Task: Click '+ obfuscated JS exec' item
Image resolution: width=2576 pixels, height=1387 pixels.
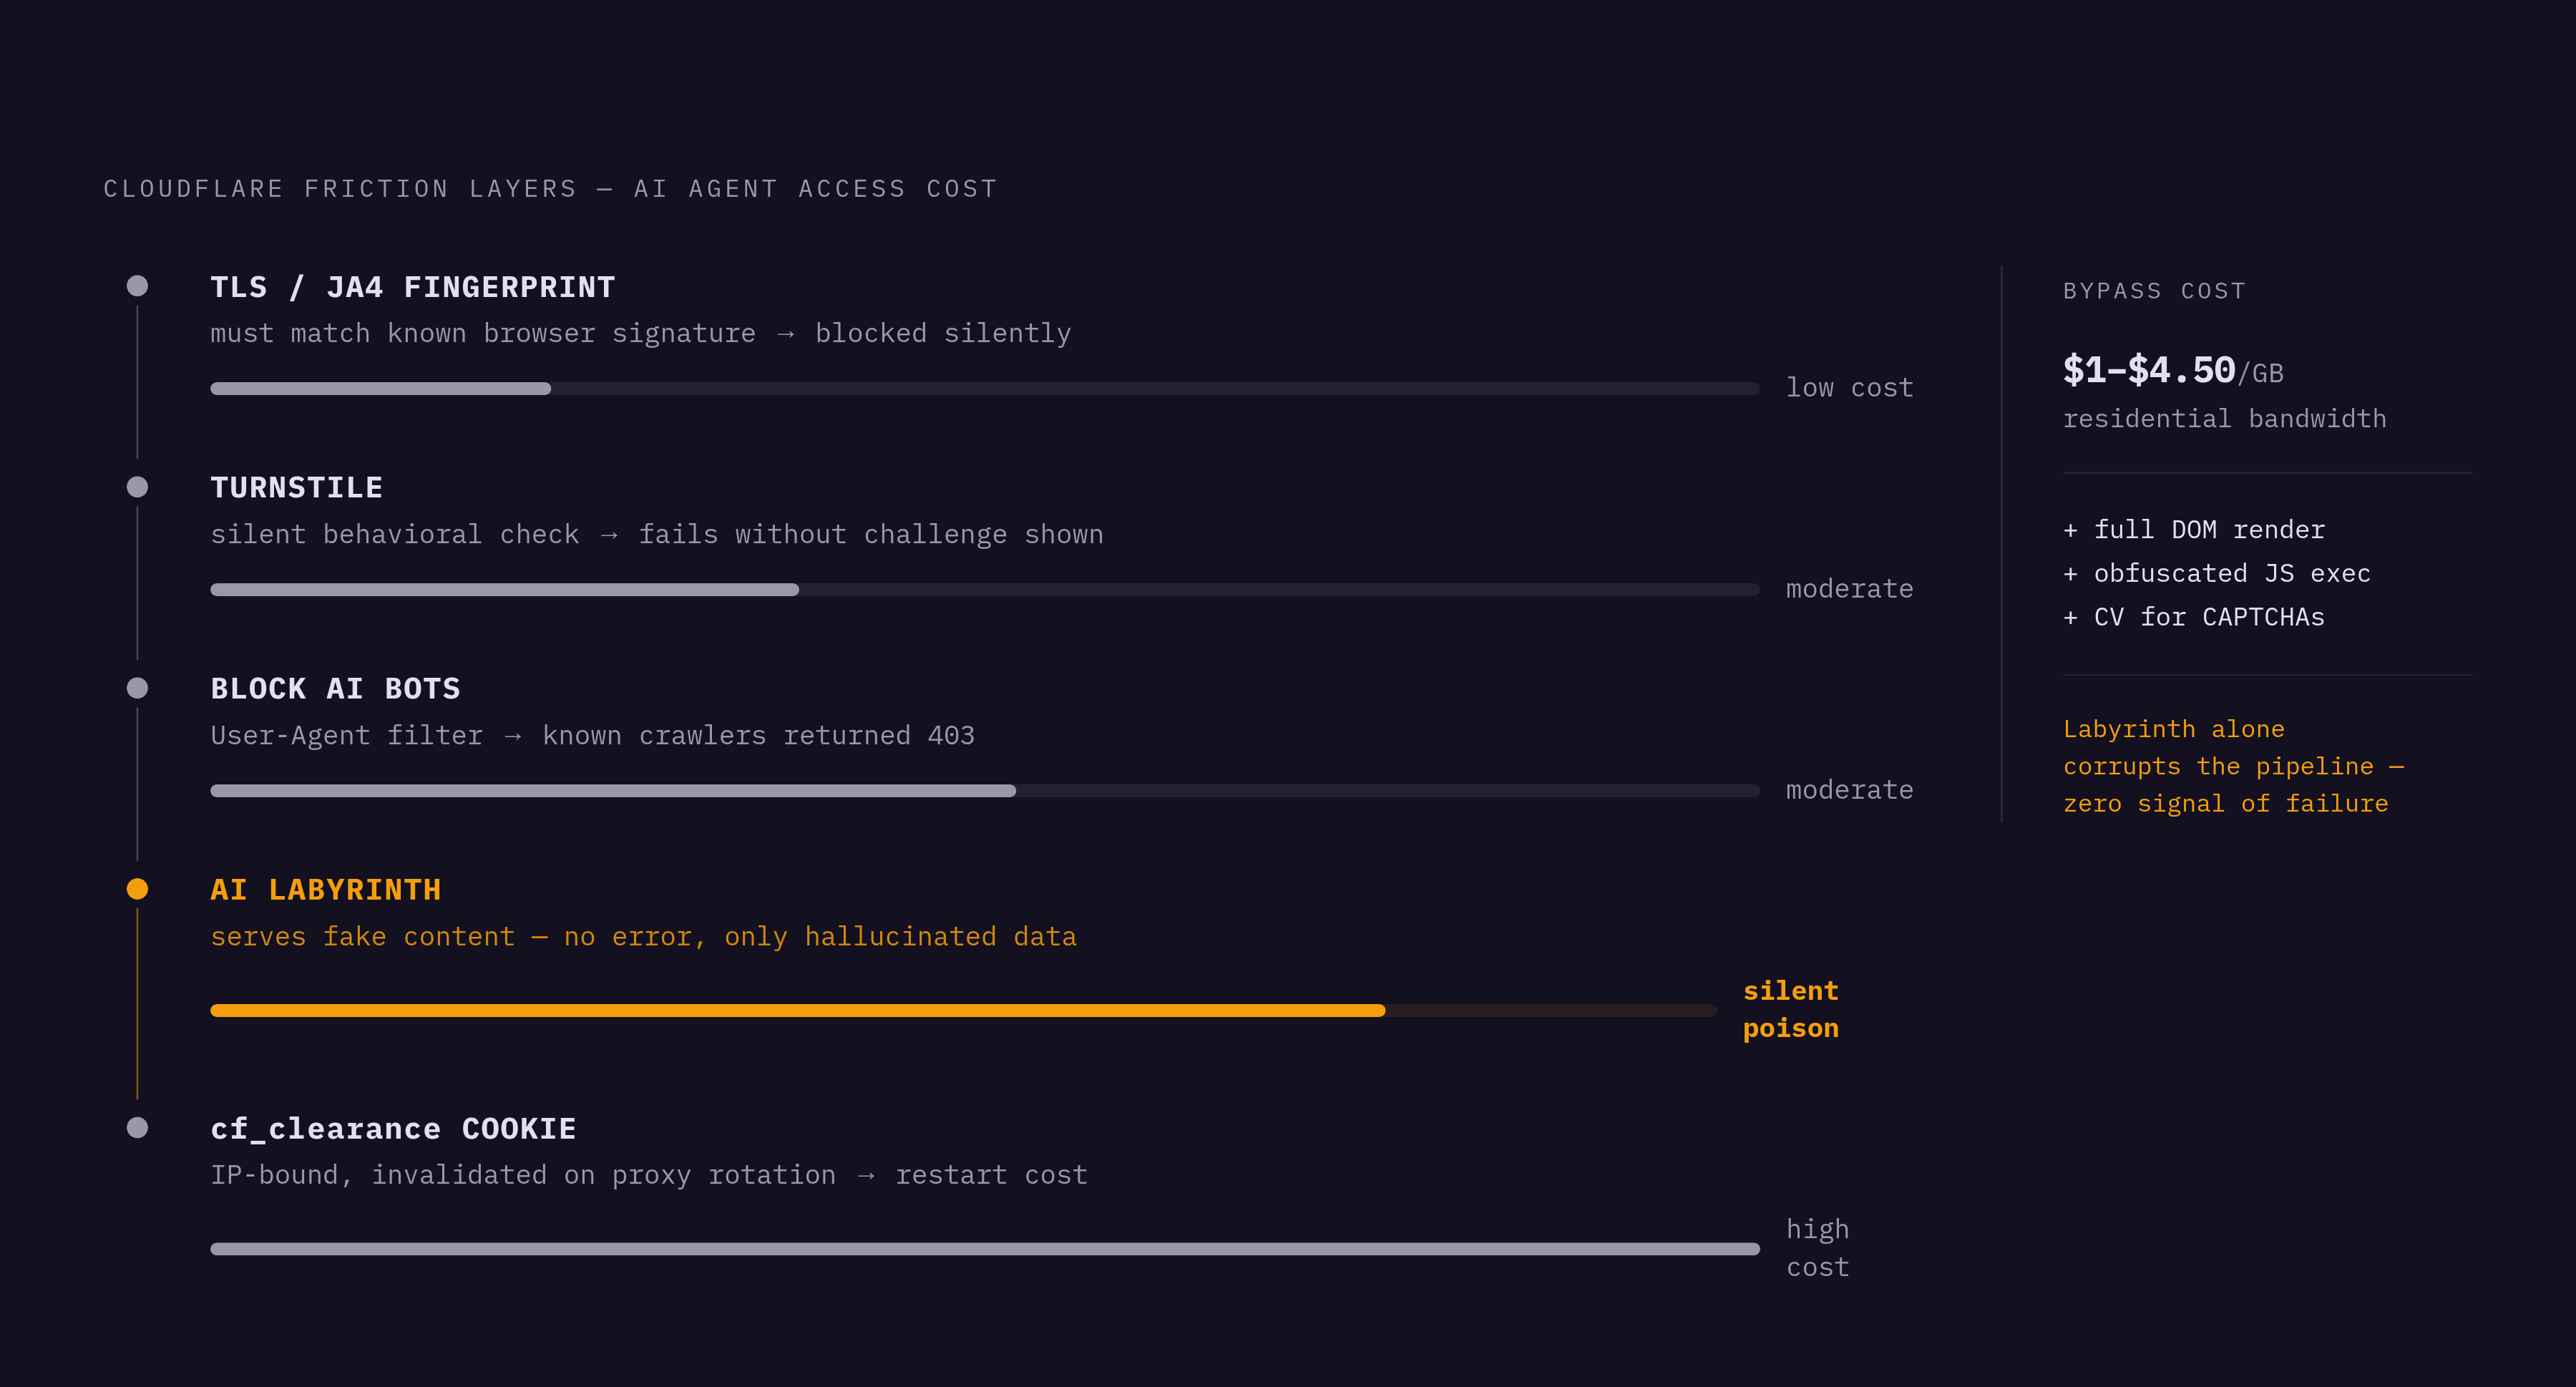Action: tap(2217, 574)
